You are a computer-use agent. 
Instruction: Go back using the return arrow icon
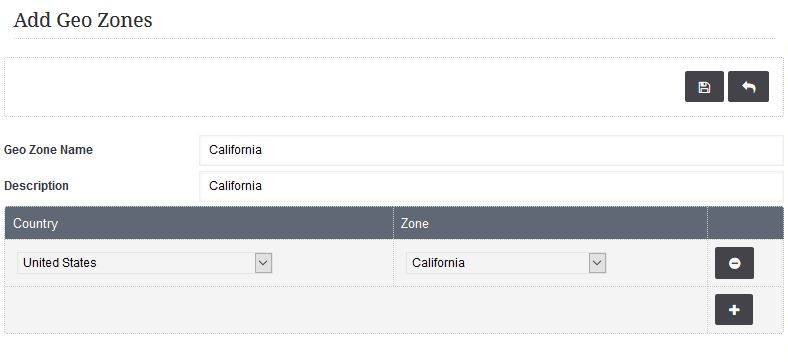(x=748, y=86)
